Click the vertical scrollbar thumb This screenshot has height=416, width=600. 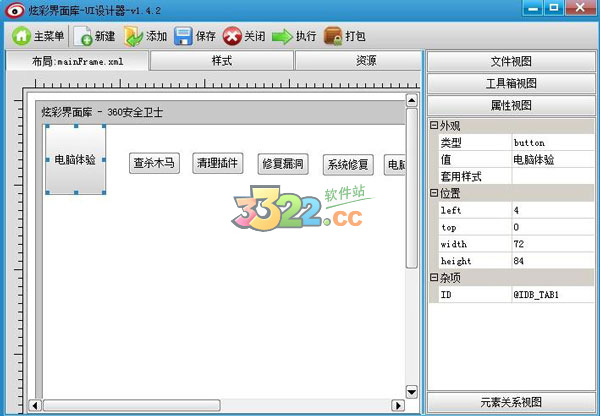click(x=411, y=188)
